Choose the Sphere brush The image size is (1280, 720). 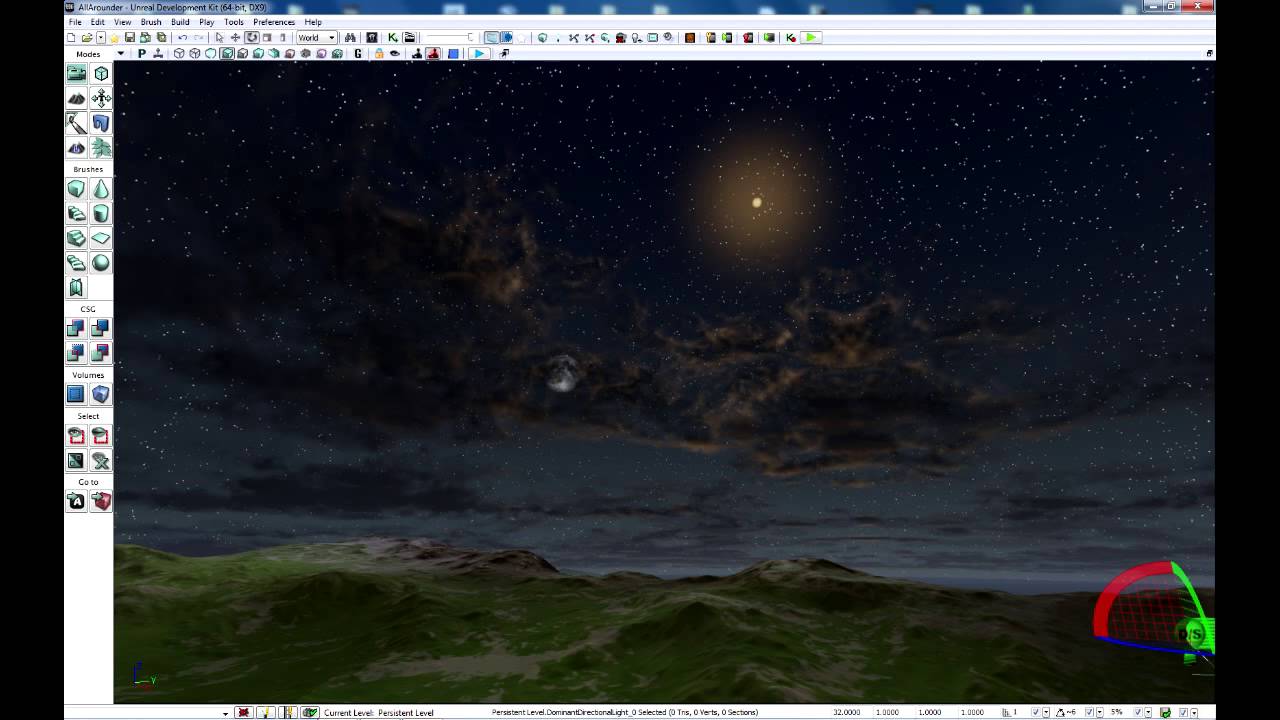click(101, 263)
